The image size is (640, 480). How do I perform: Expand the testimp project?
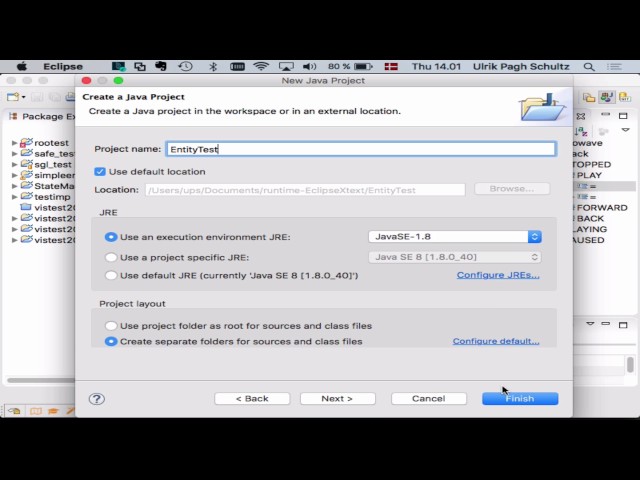(14, 197)
